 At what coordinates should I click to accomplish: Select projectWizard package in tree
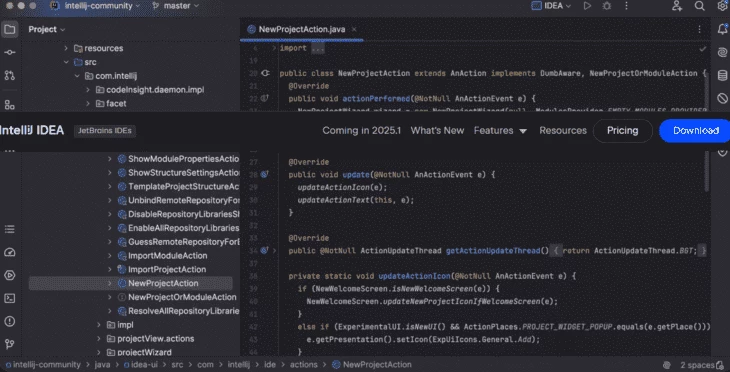[x=144, y=352]
